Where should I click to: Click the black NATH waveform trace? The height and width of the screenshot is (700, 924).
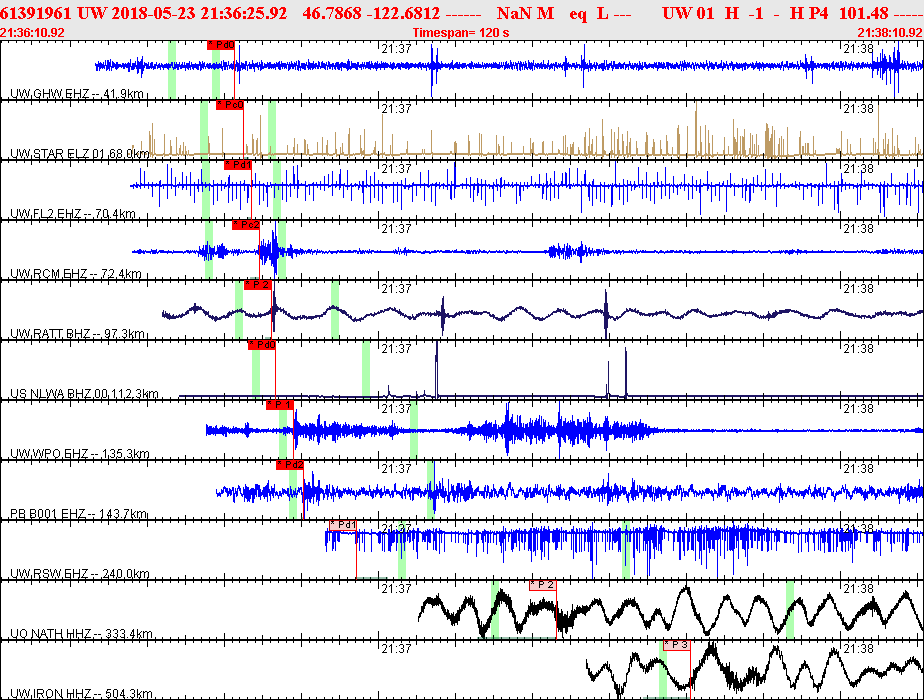pyautogui.click(x=671, y=613)
